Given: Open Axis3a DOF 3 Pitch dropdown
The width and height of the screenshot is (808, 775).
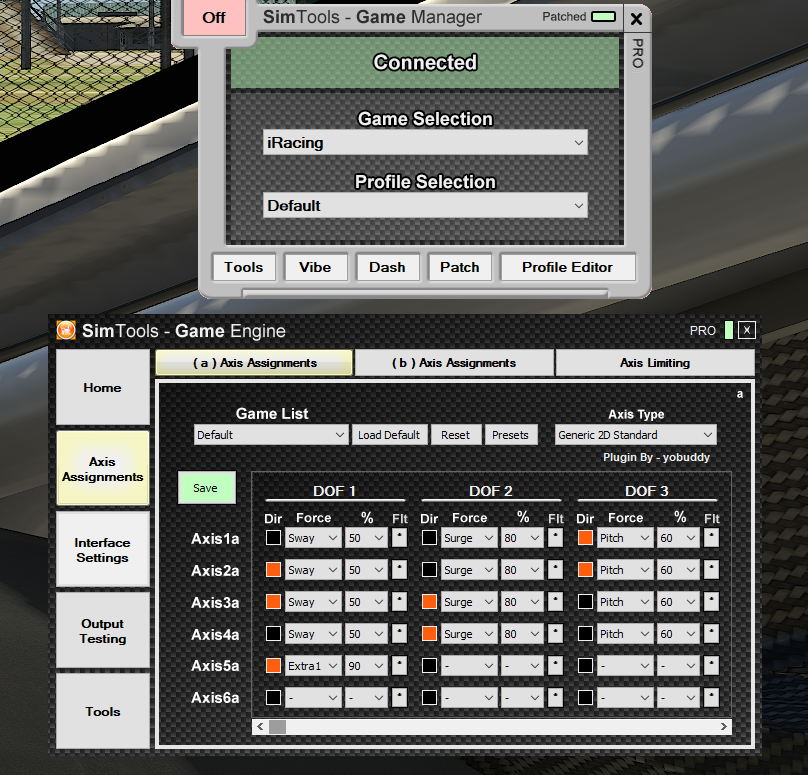Looking at the screenshot, I should coord(625,602).
